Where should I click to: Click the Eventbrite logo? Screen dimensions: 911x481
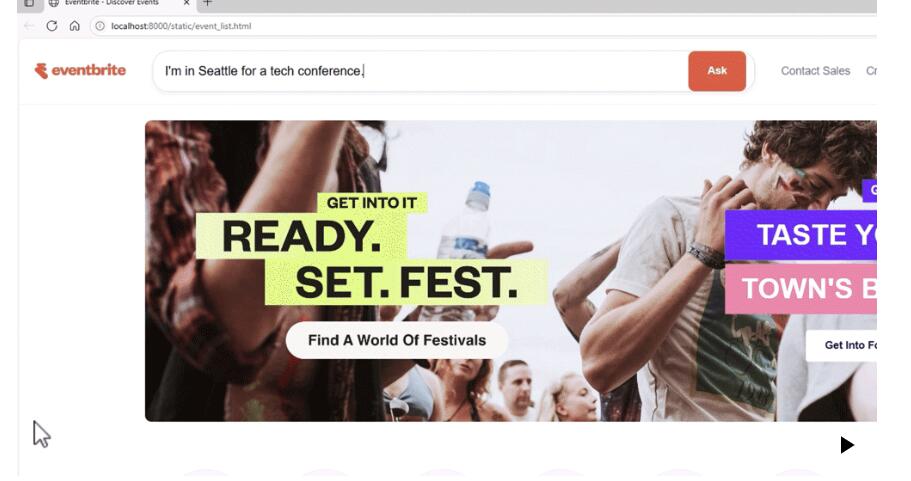point(80,71)
